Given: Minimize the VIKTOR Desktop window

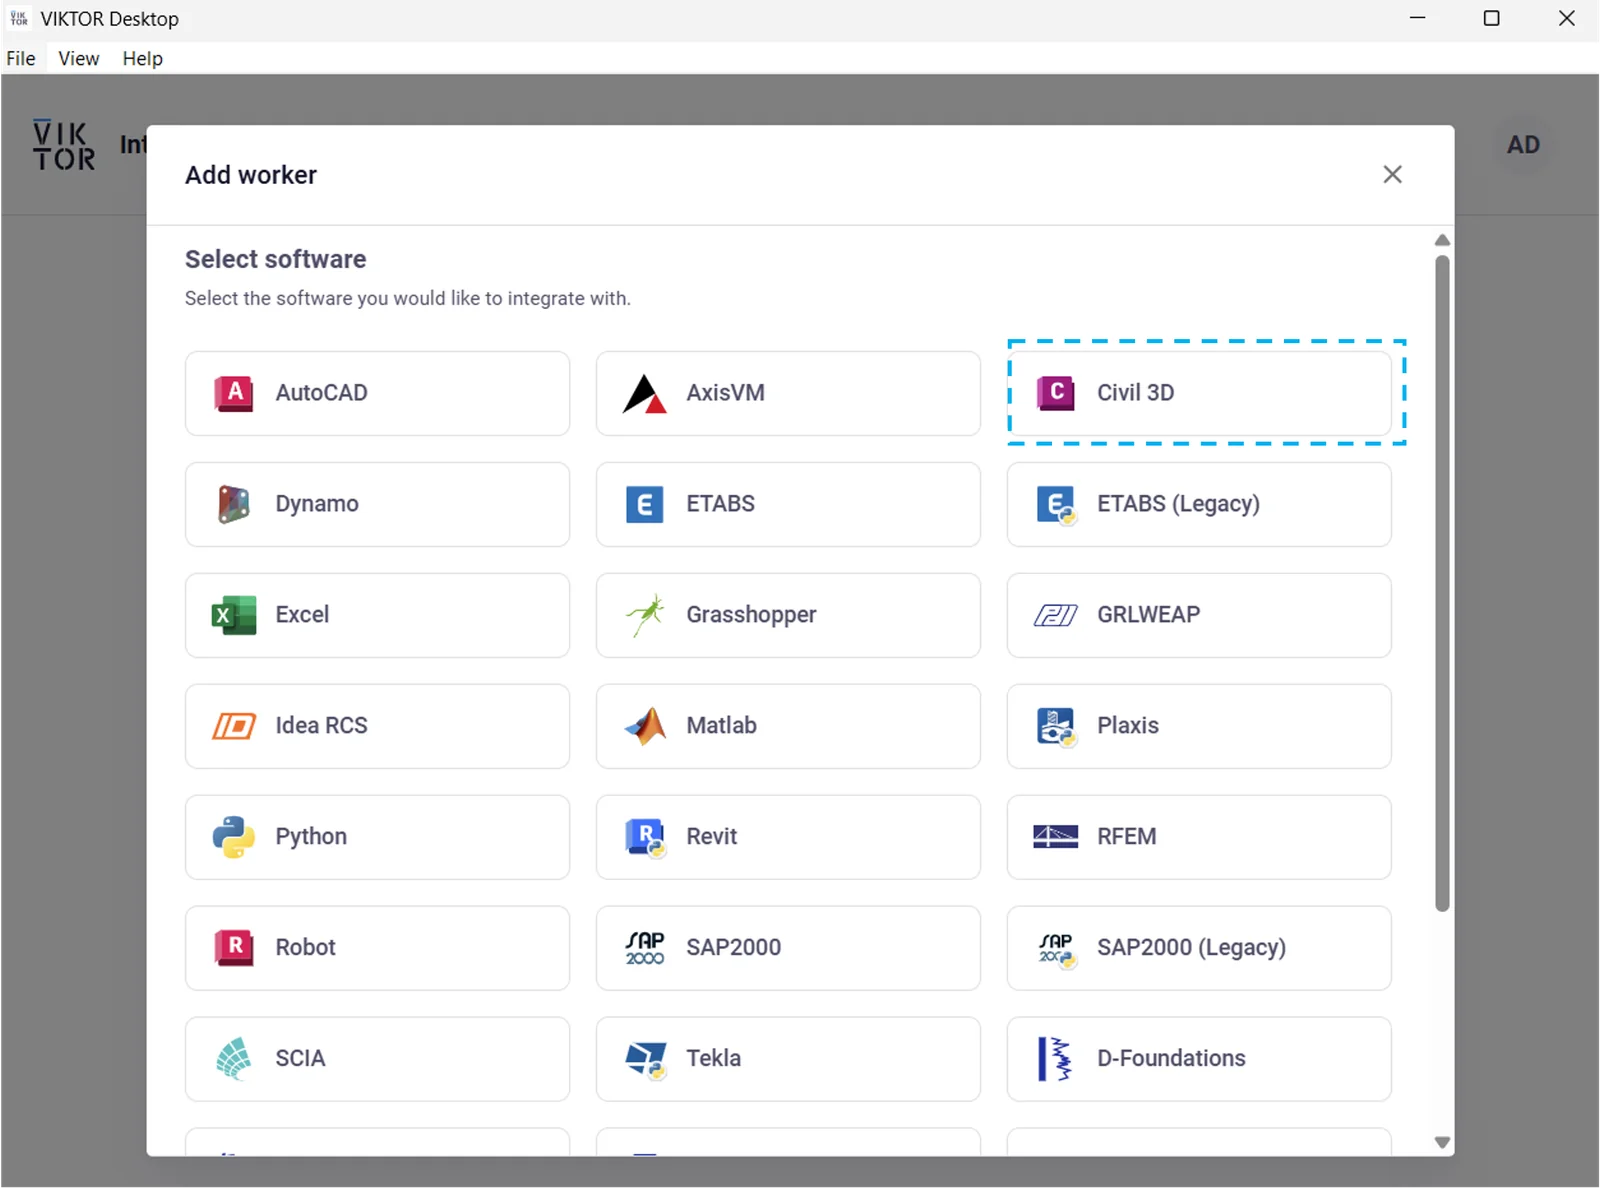Looking at the screenshot, I should (x=1417, y=18).
